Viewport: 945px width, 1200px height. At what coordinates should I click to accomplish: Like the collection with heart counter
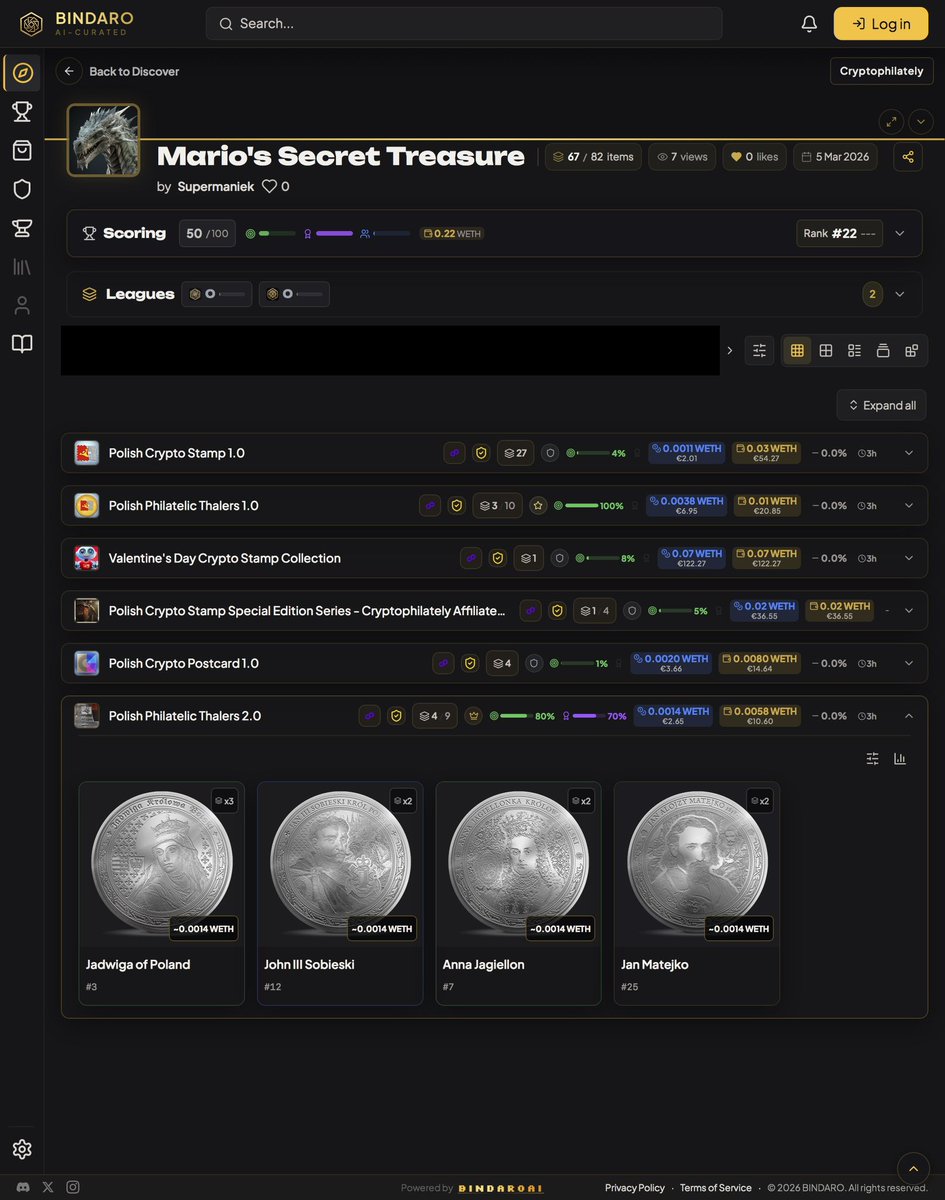click(755, 157)
